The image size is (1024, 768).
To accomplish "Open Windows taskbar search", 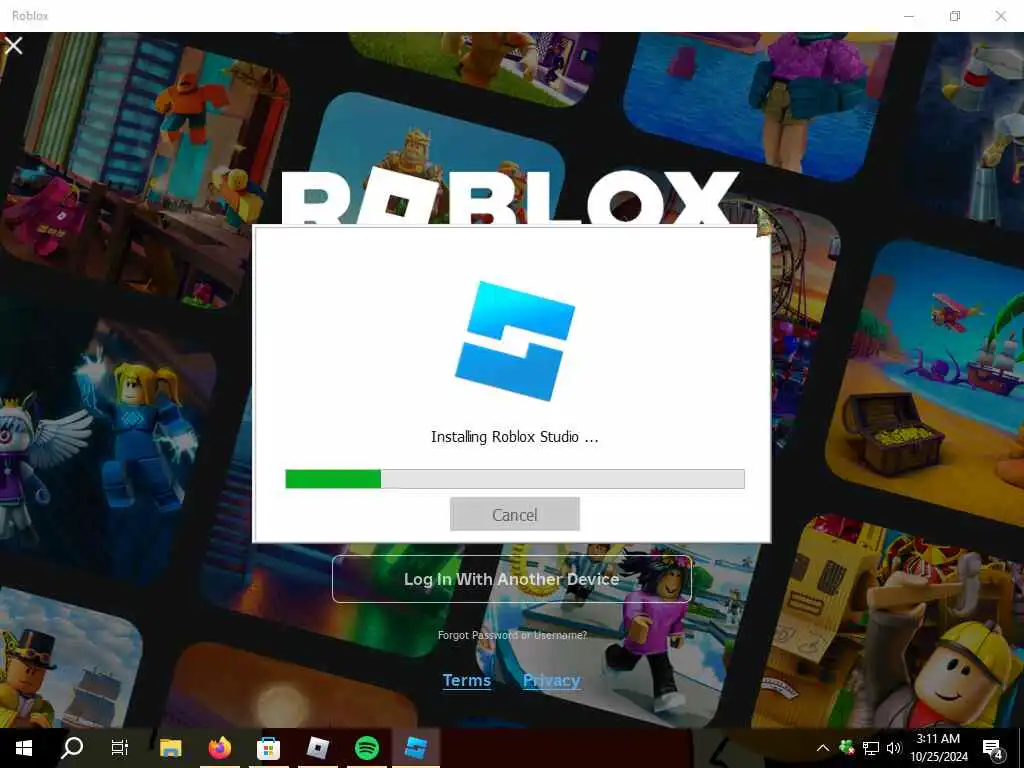I will [x=72, y=748].
